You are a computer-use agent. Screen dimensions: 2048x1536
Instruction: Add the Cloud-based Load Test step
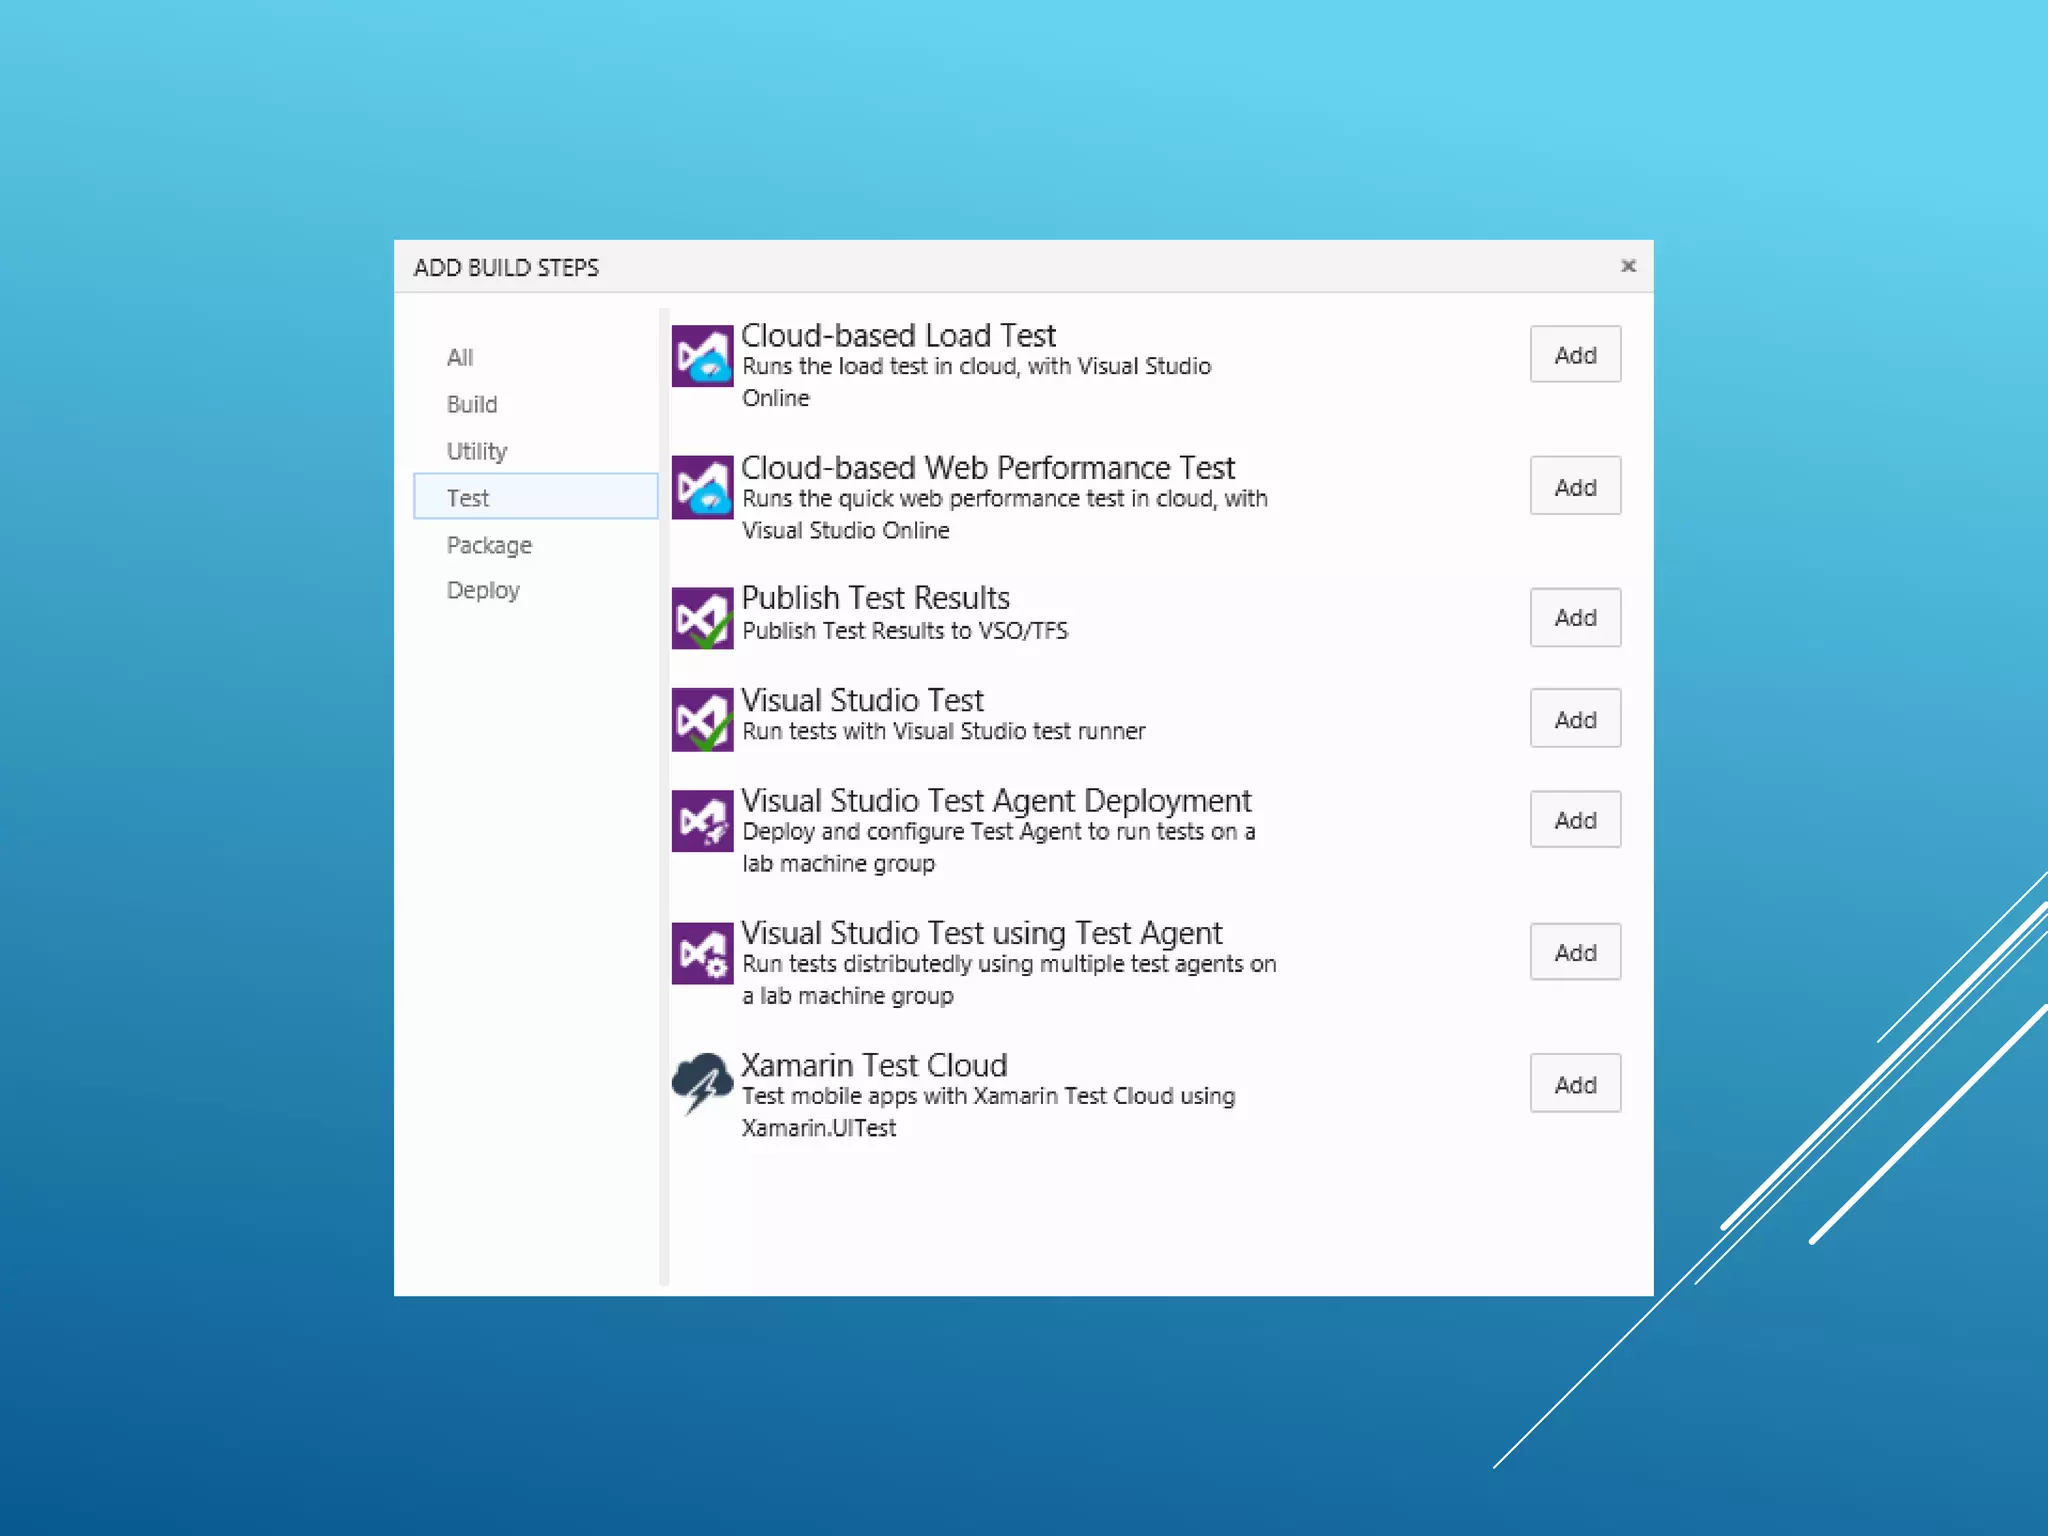click(x=1575, y=355)
